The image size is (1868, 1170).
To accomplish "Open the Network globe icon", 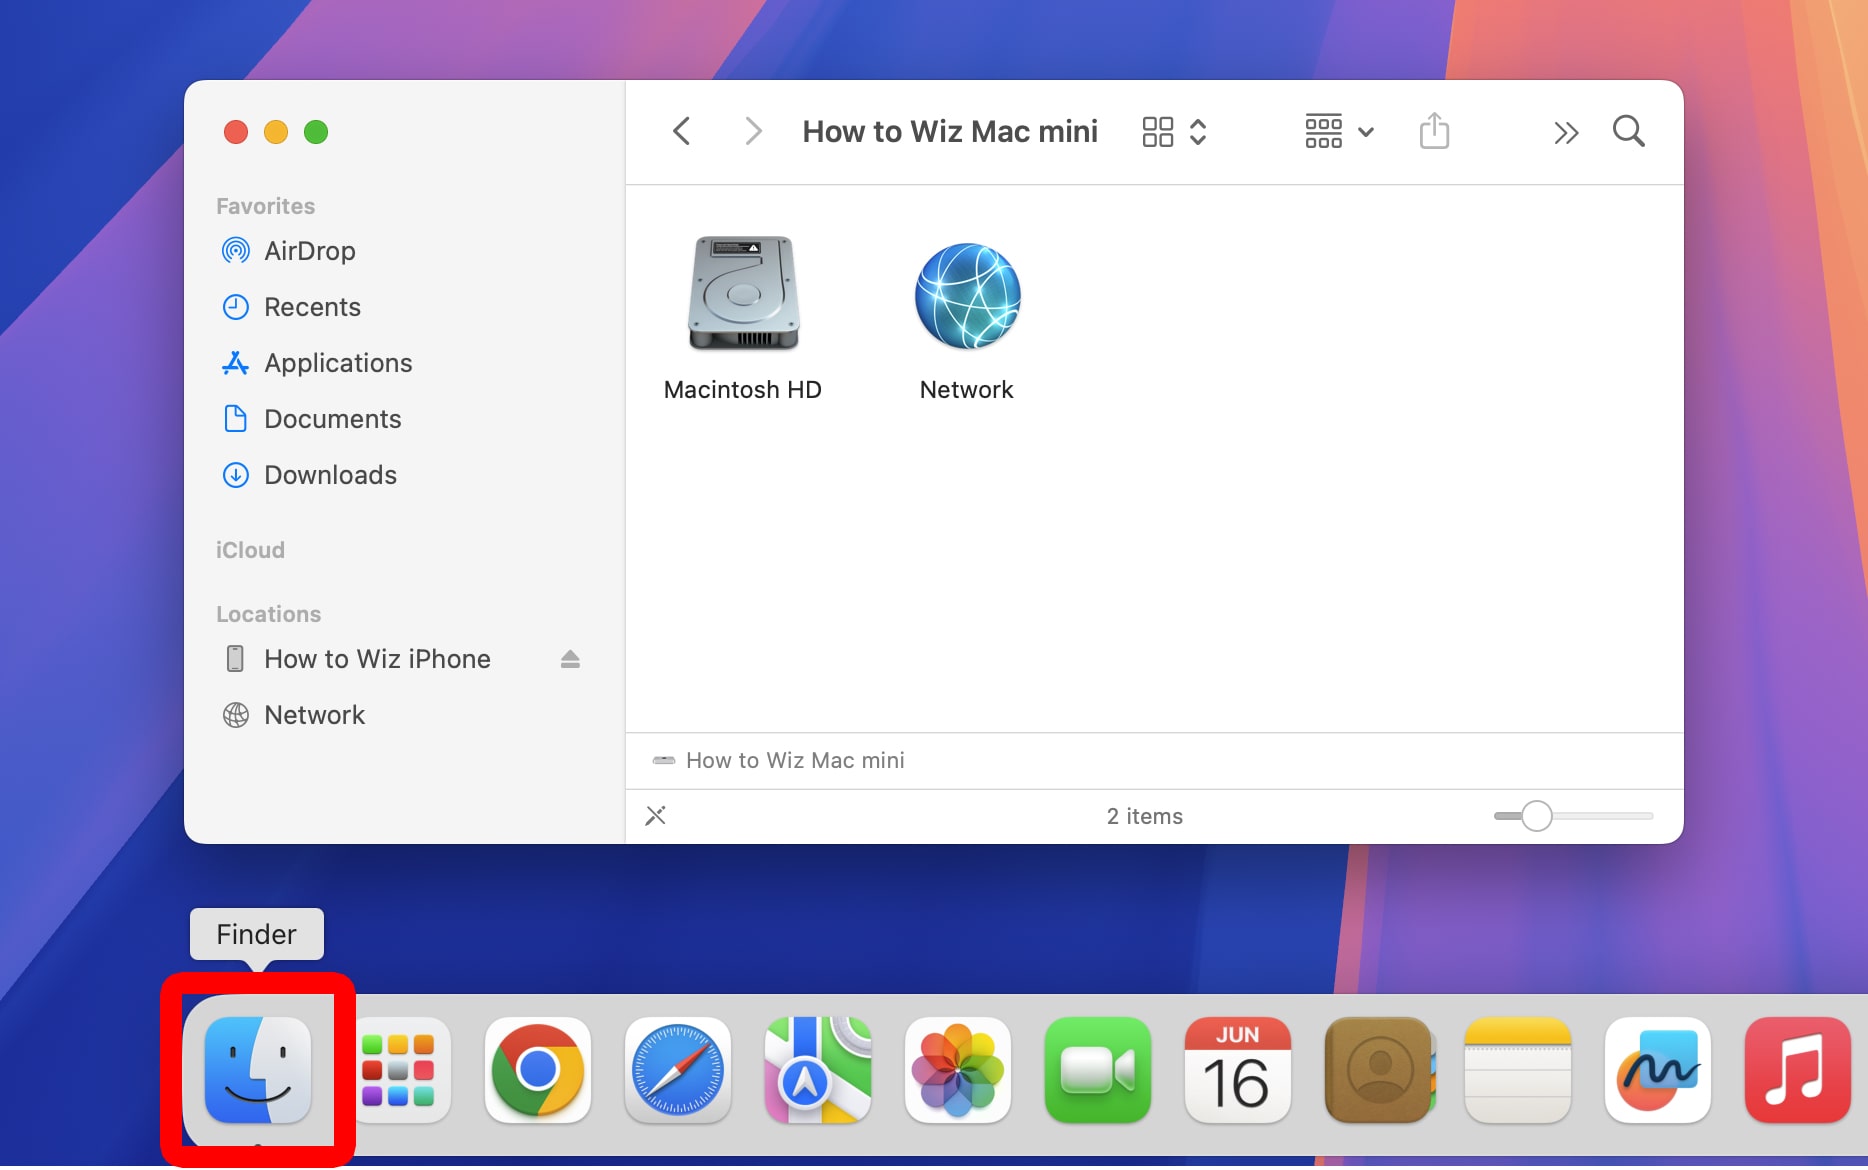I will 967,296.
